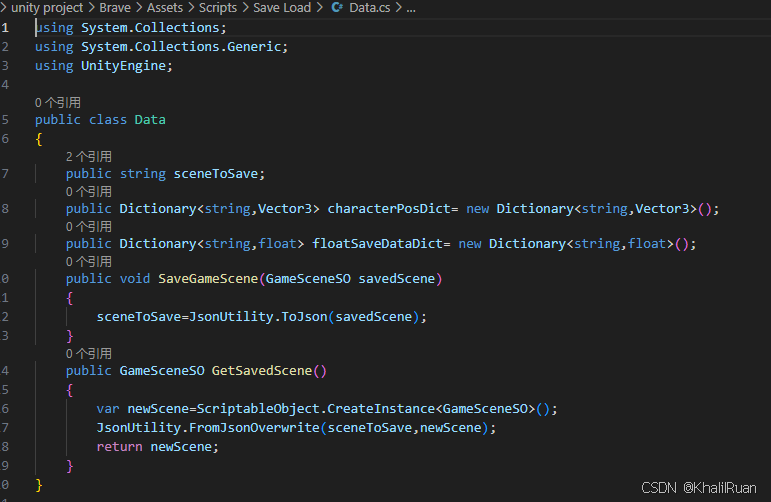Click 'System.Collections' on the first using line
Image resolution: width=771 pixels, height=502 pixels.
(x=150, y=28)
